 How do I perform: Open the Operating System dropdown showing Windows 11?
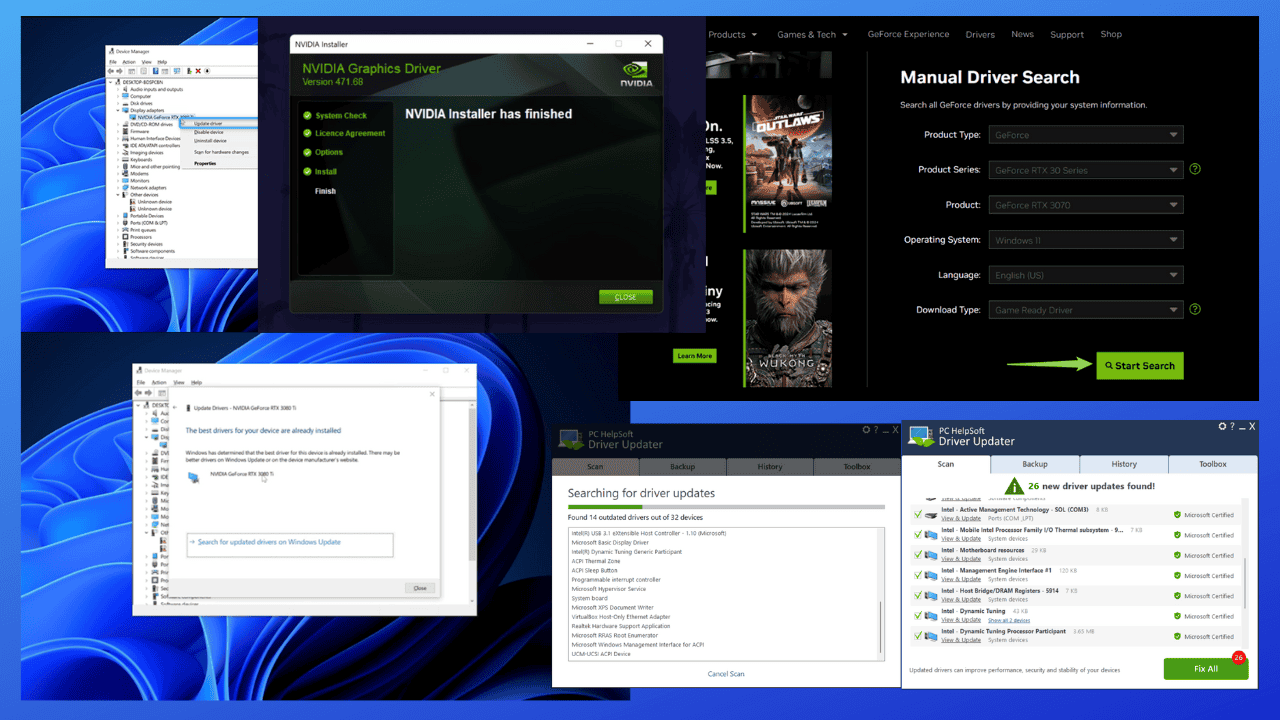point(1085,239)
